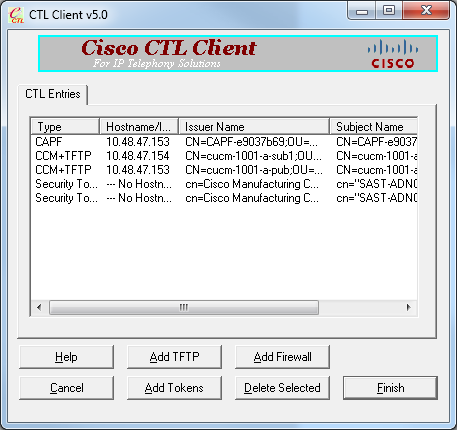The image size is (457, 430).
Task: Click the CTL Client title bar icon
Action: click(x=16, y=15)
